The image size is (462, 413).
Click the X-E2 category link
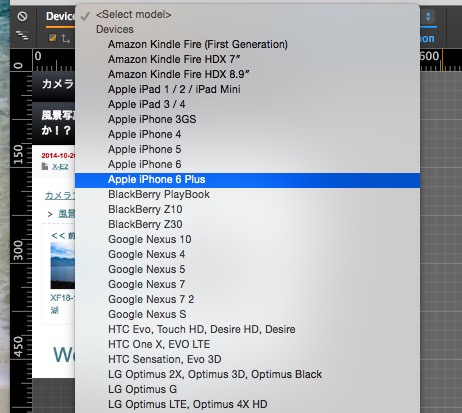click(60, 167)
